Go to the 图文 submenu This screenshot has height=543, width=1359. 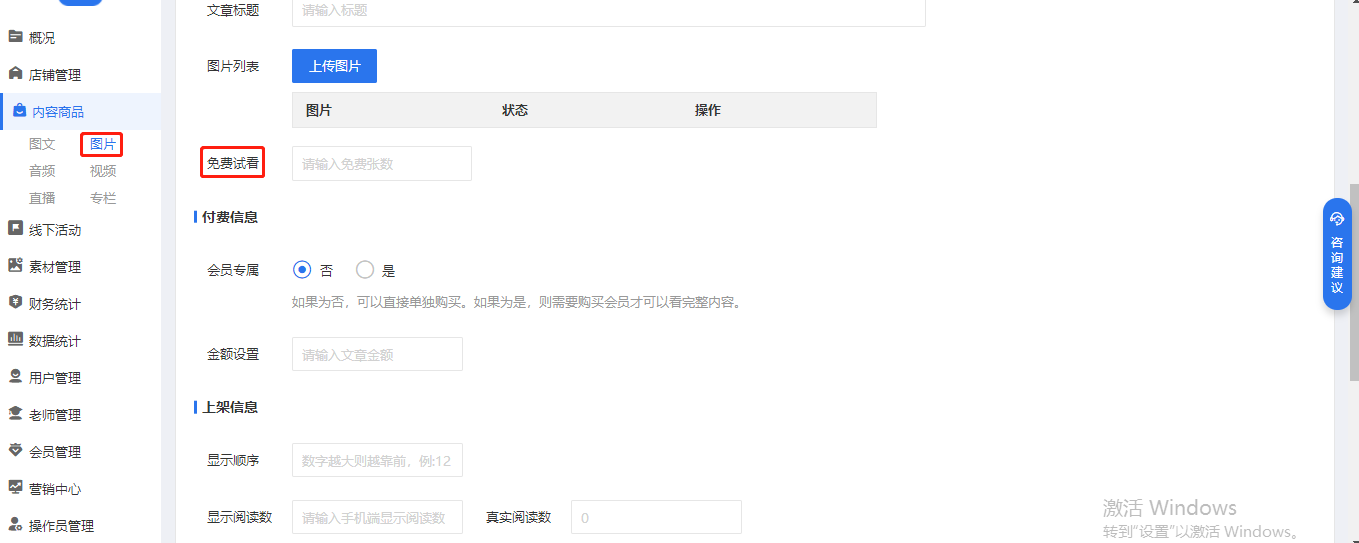coord(42,145)
